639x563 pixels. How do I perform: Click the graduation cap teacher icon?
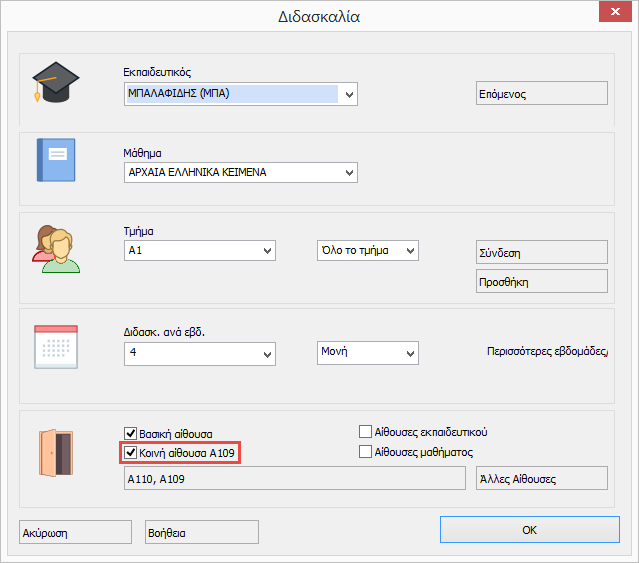(56, 81)
